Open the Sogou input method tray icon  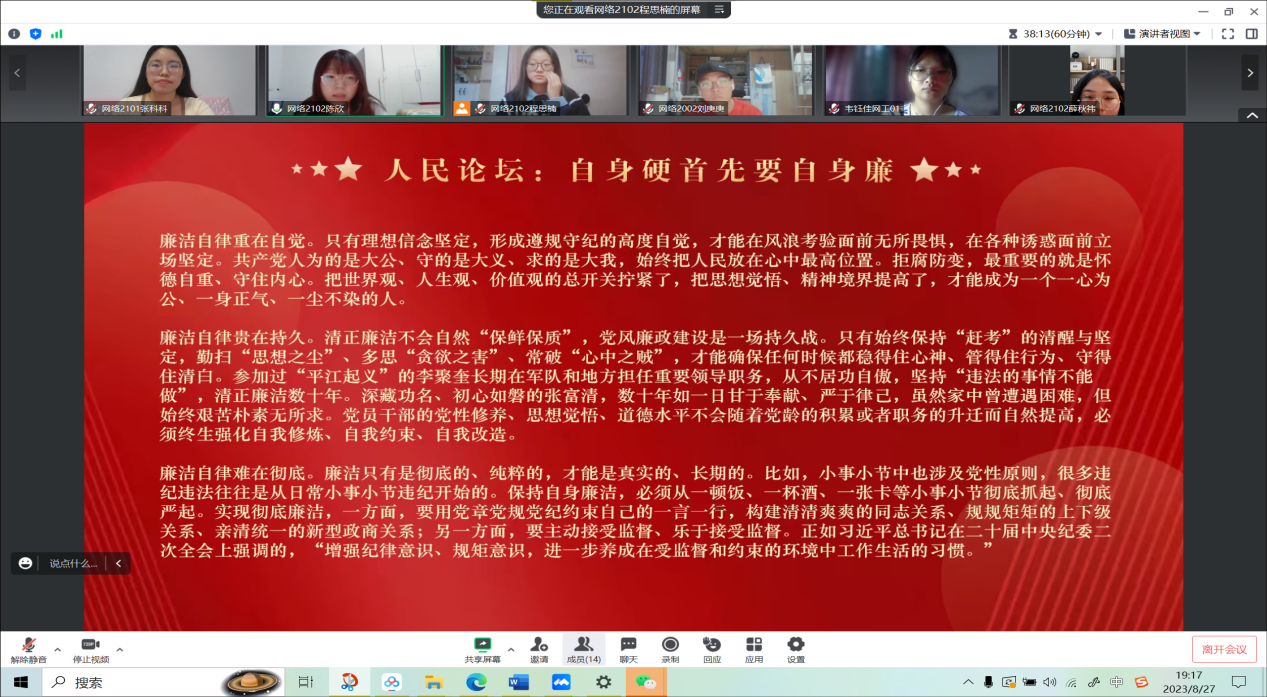(x=1141, y=682)
